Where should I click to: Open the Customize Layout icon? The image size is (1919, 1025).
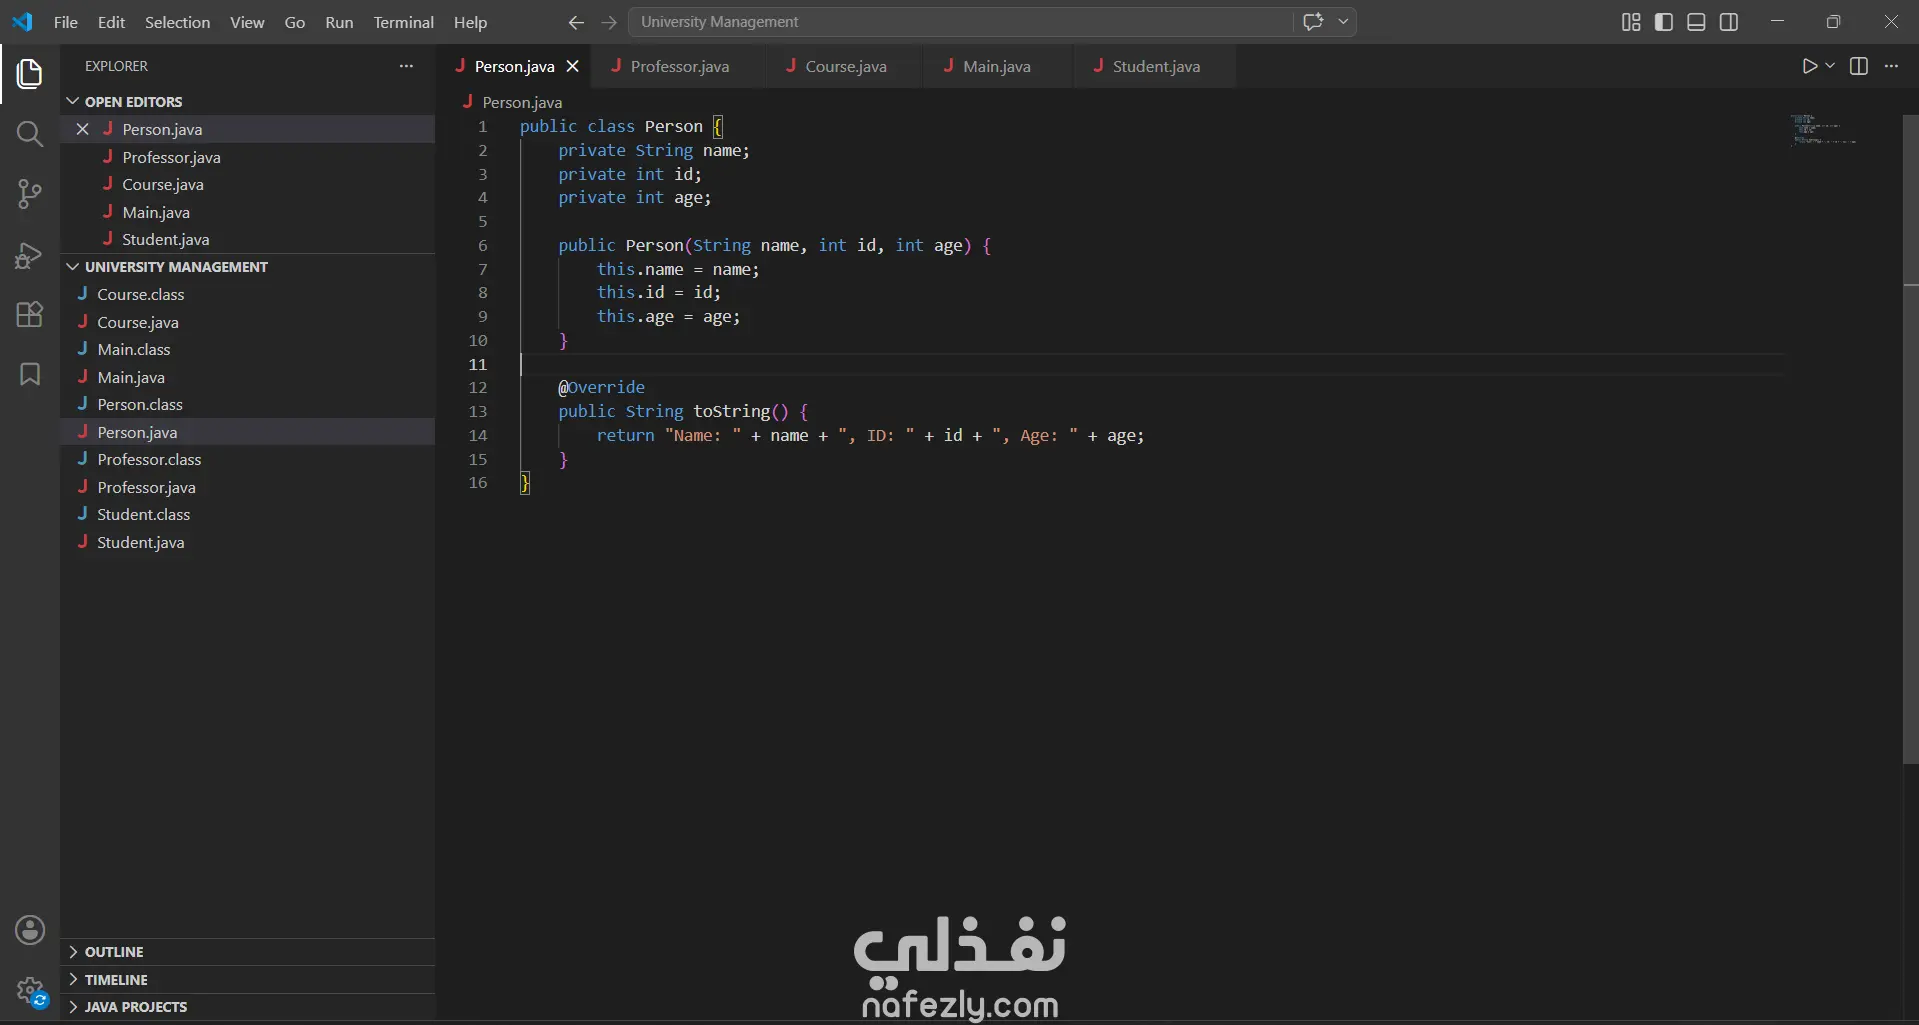(1631, 22)
